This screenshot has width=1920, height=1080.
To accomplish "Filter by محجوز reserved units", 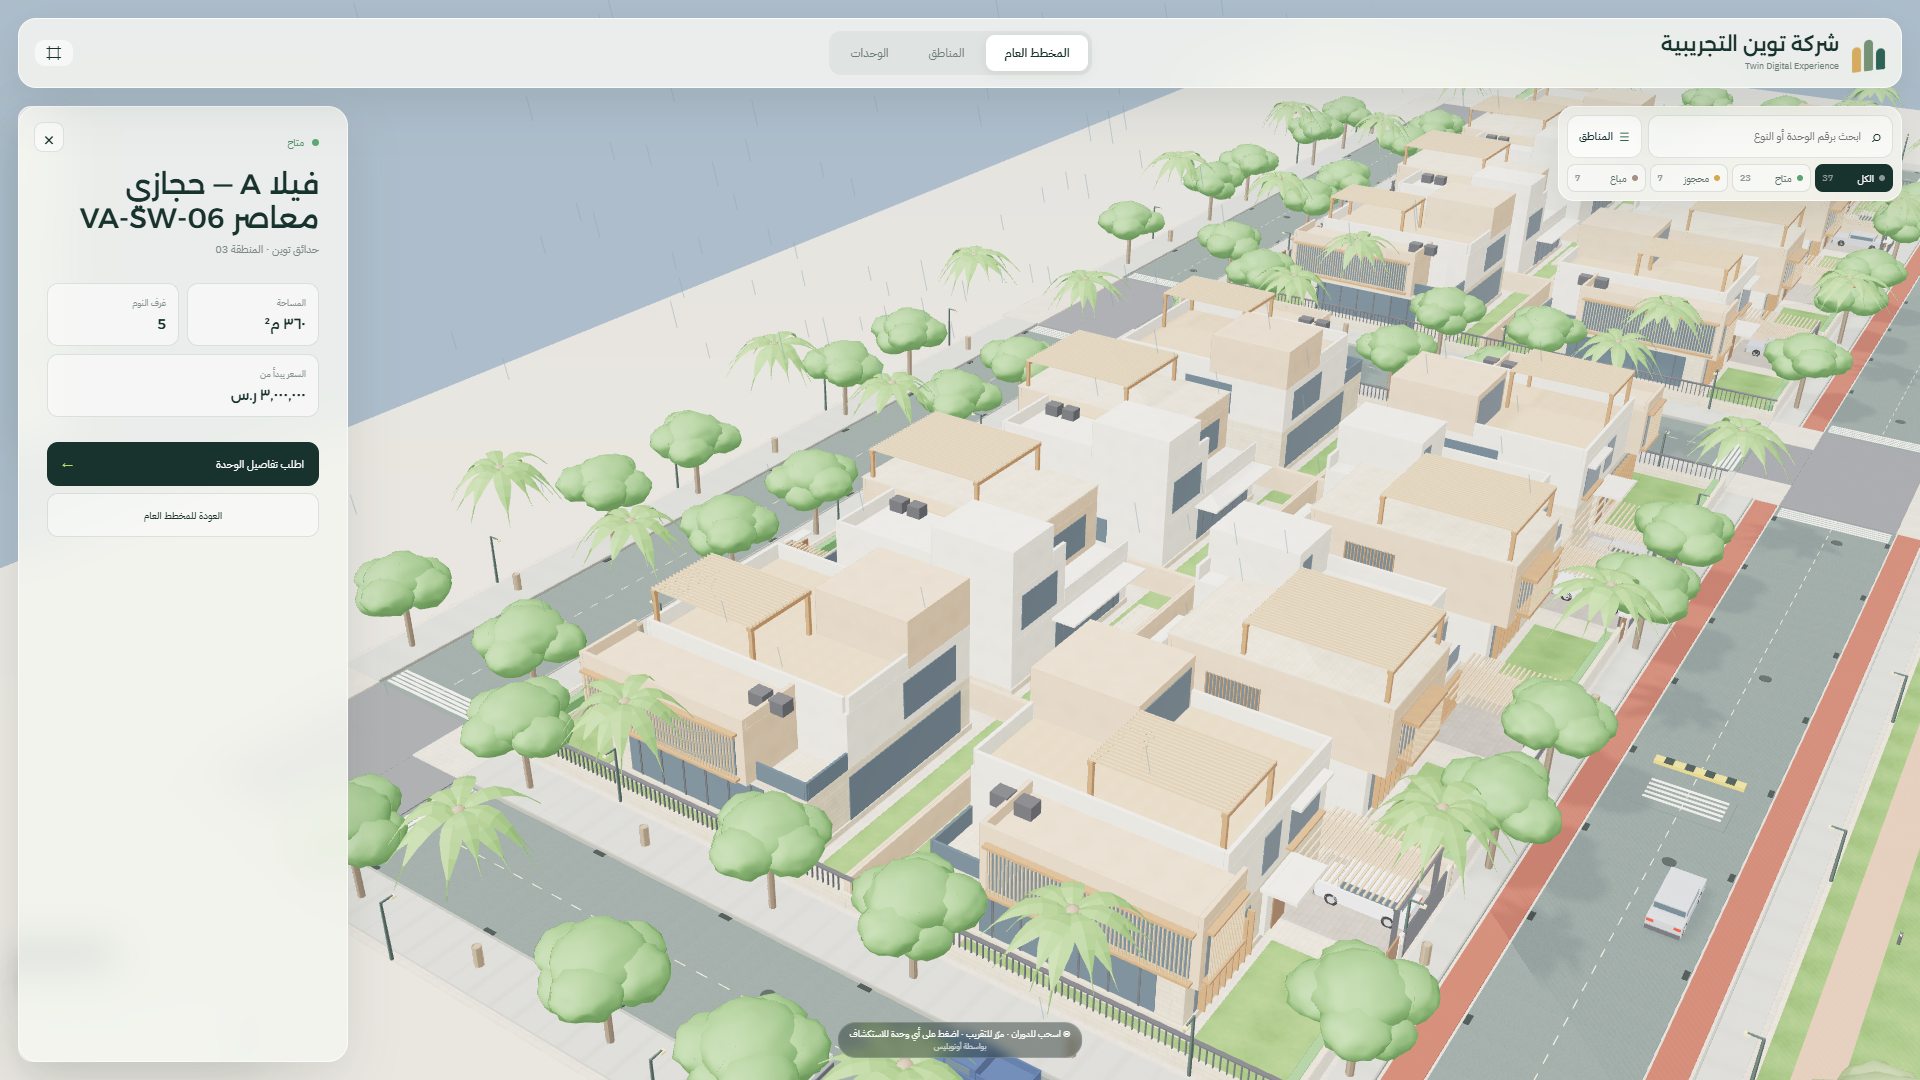I will 1689,178.
